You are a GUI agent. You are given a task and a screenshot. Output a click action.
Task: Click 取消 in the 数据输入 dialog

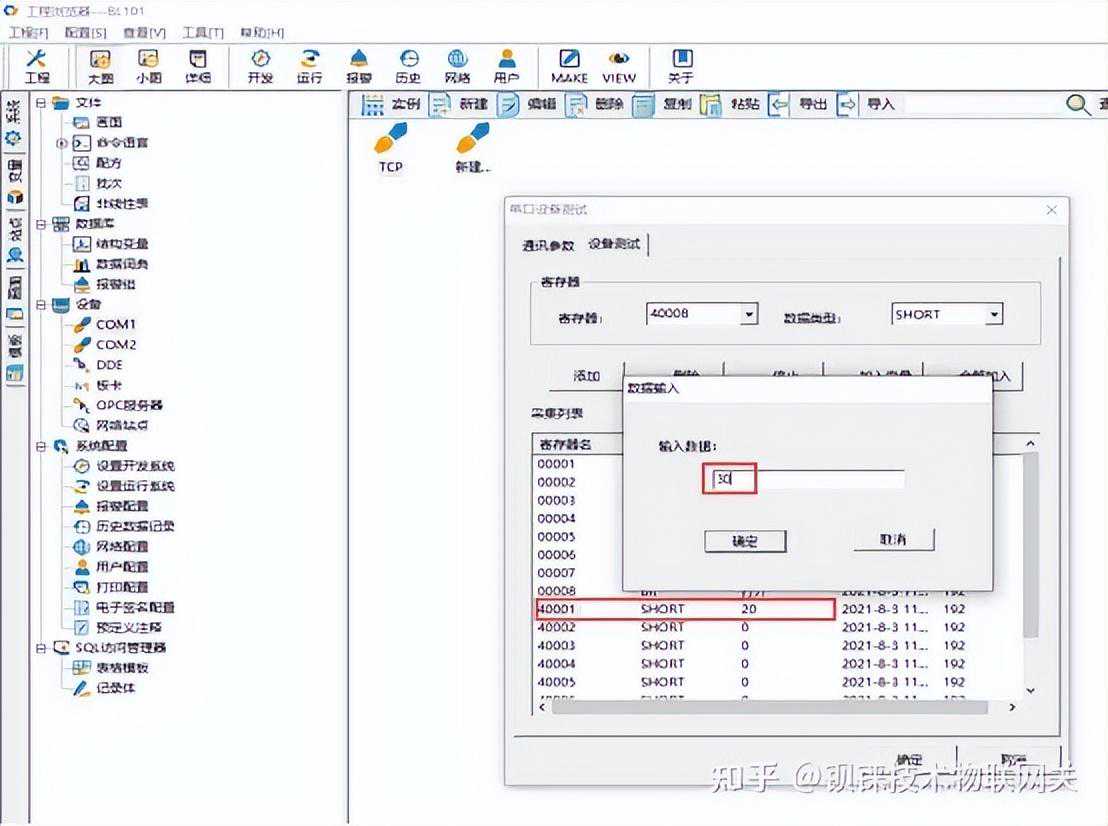point(893,540)
